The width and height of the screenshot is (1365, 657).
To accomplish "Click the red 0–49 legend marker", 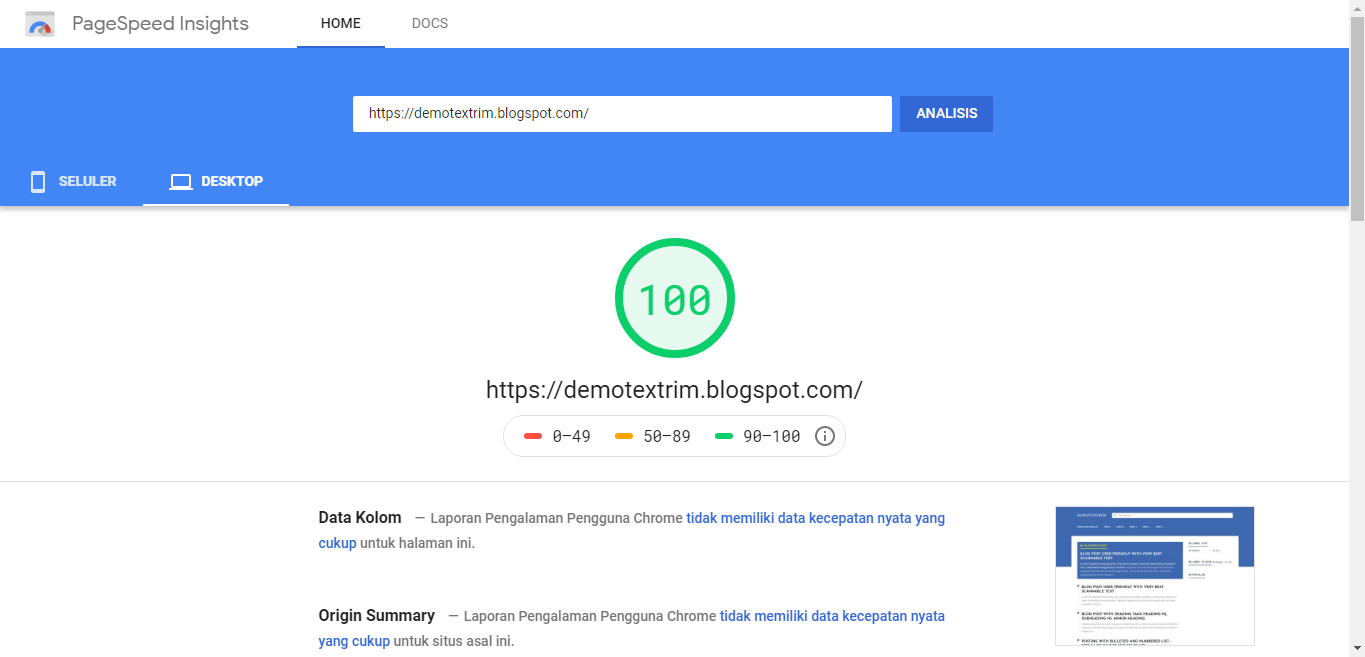I will 533,436.
